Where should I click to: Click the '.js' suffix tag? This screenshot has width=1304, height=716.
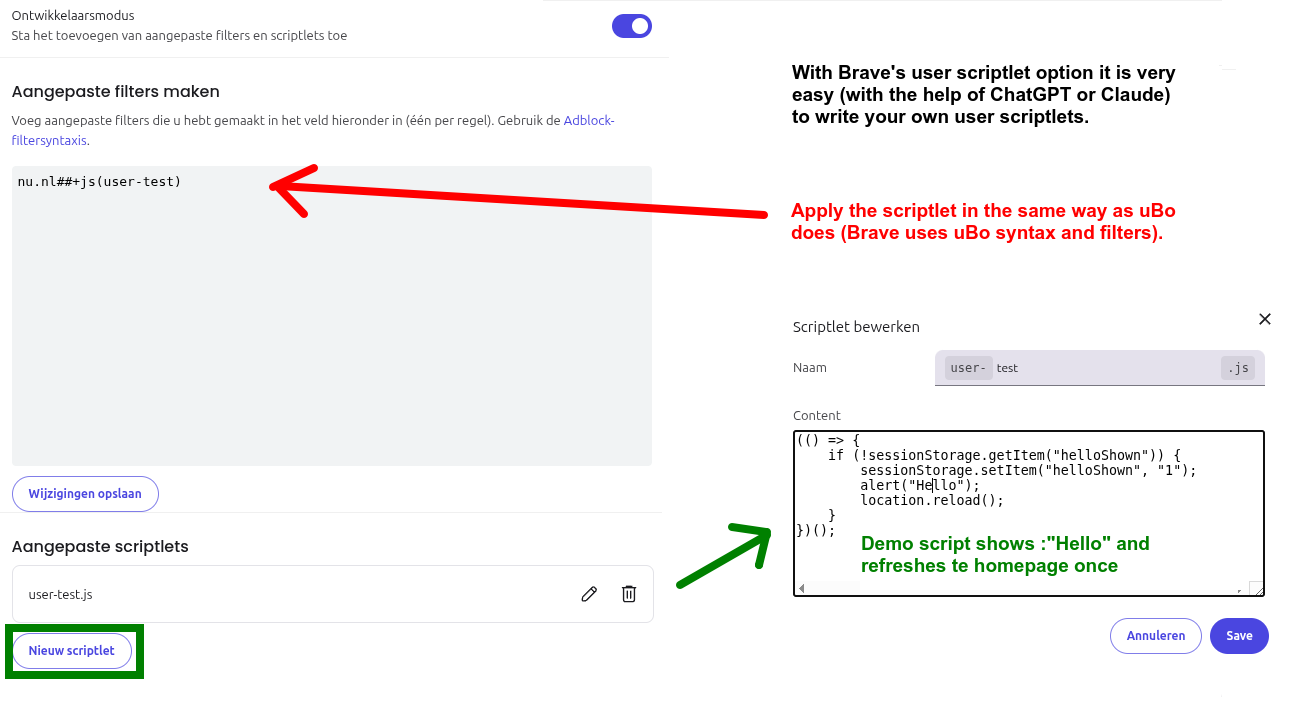tap(1237, 368)
